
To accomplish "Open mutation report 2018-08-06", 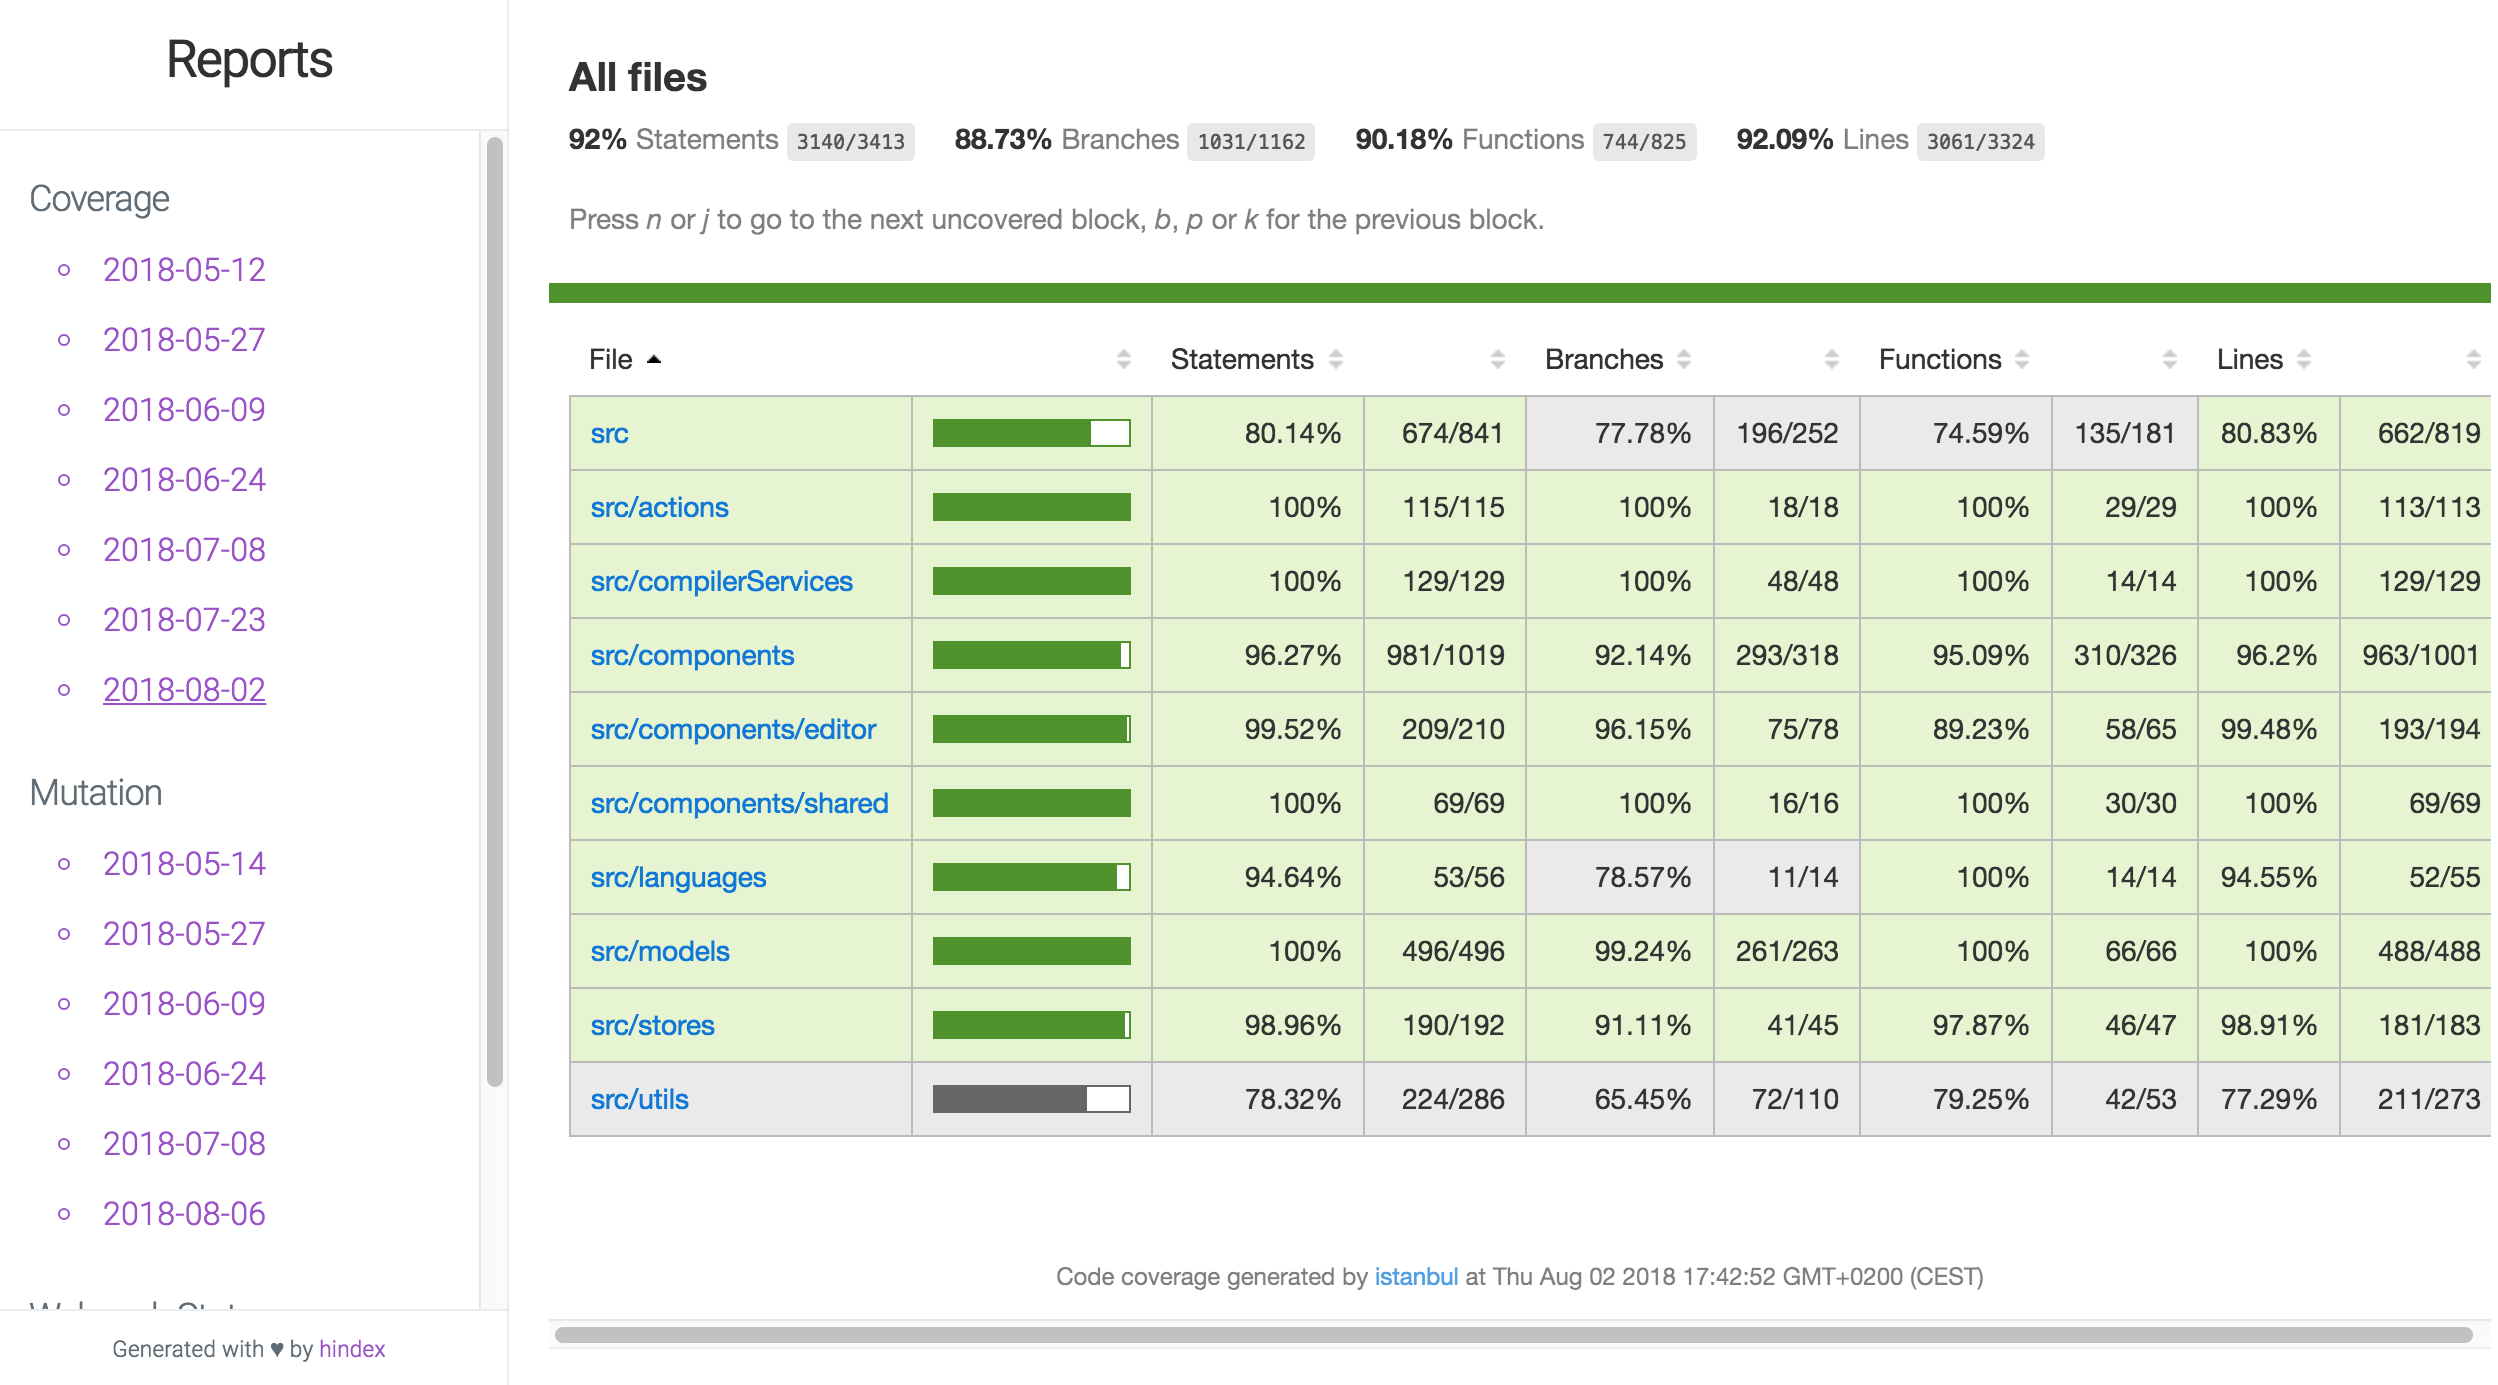I will point(184,1214).
